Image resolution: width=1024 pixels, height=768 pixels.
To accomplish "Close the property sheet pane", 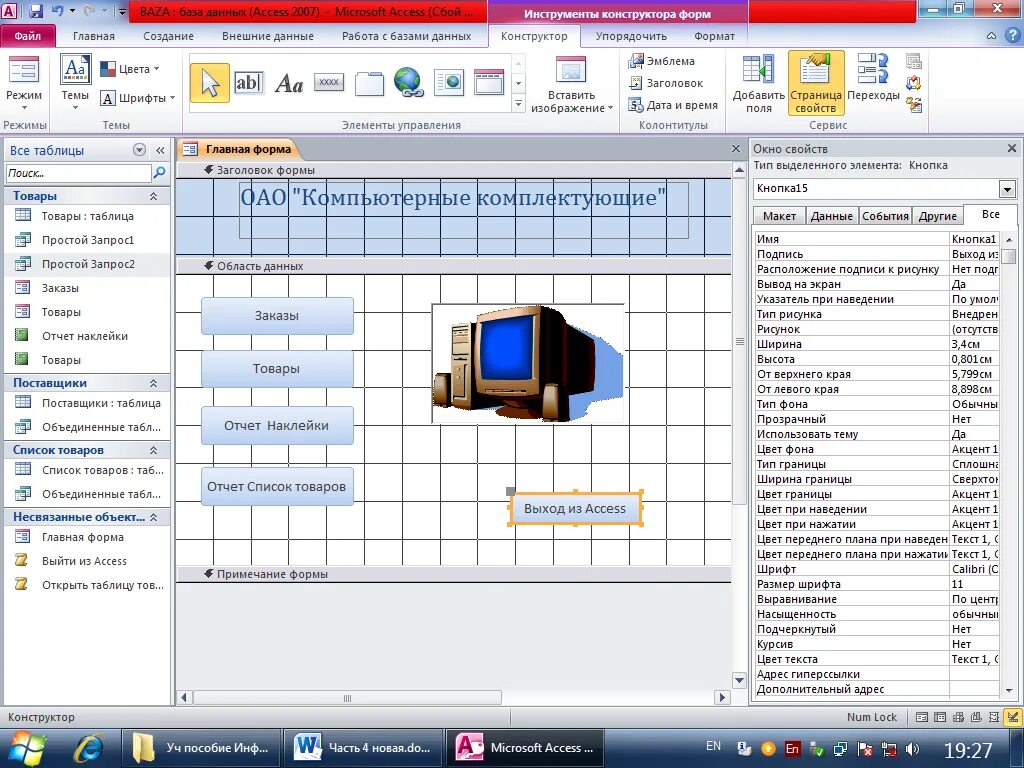I will click(1012, 149).
